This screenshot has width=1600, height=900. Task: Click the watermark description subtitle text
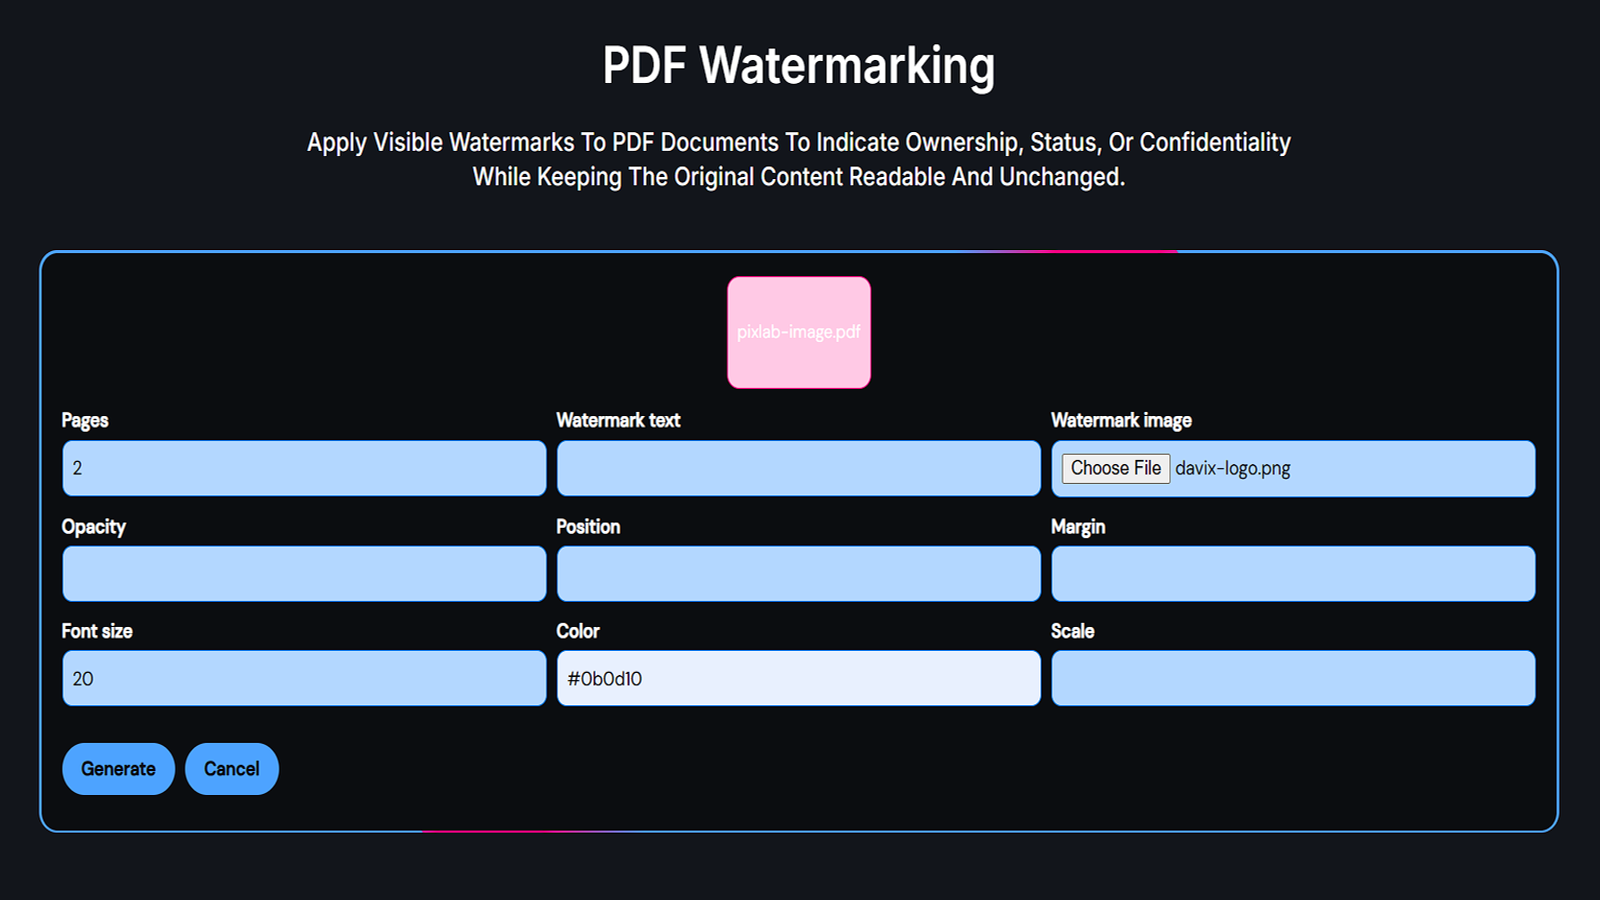click(798, 158)
